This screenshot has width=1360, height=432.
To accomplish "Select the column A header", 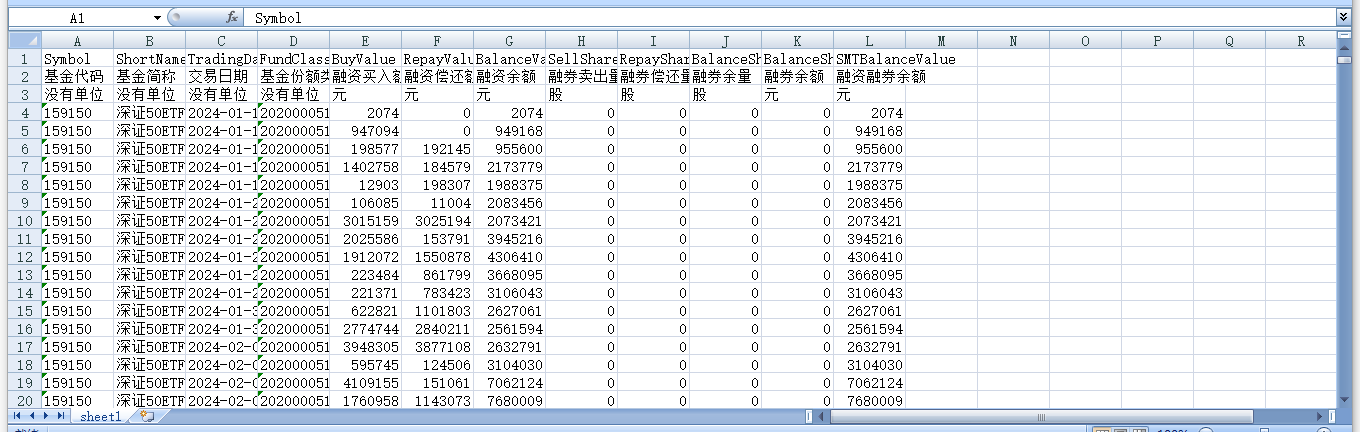I will (77, 41).
